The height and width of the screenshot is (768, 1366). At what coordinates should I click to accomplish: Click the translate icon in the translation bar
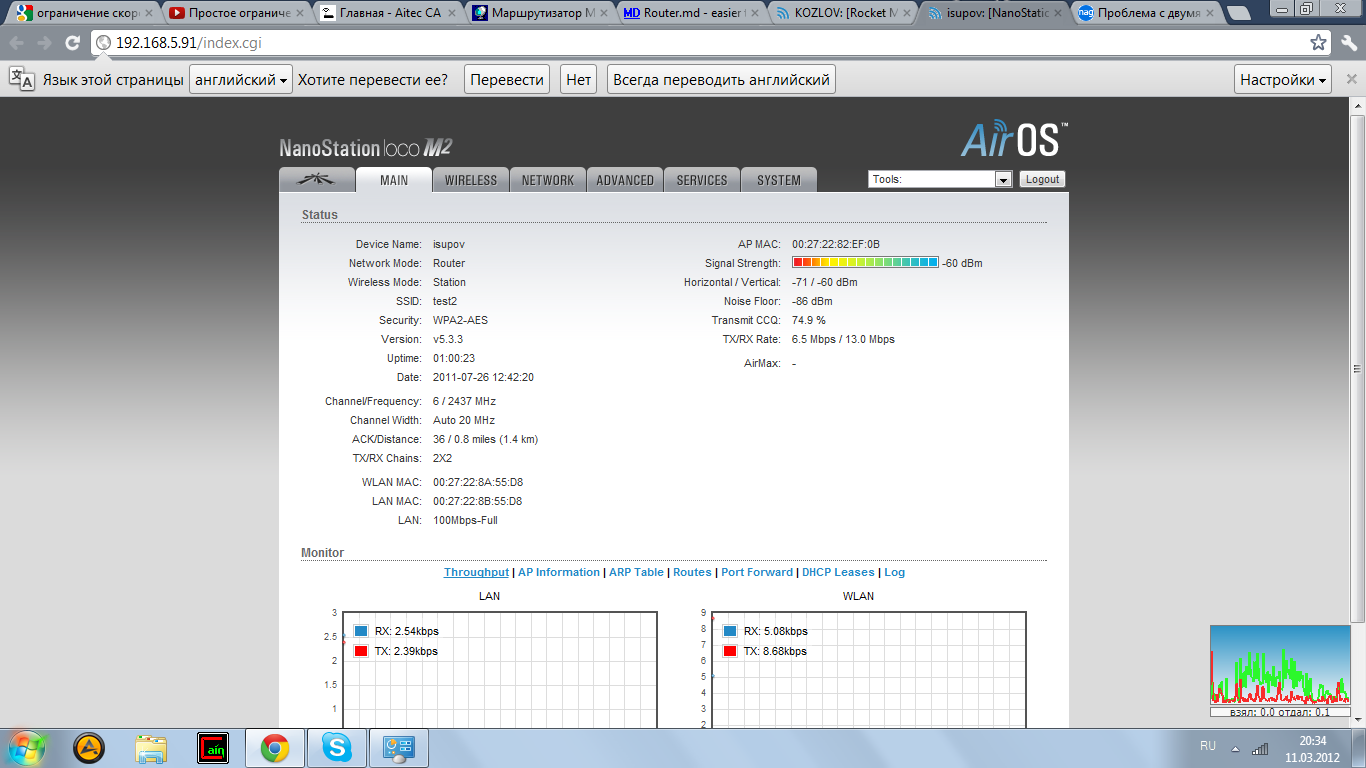[x=22, y=80]
